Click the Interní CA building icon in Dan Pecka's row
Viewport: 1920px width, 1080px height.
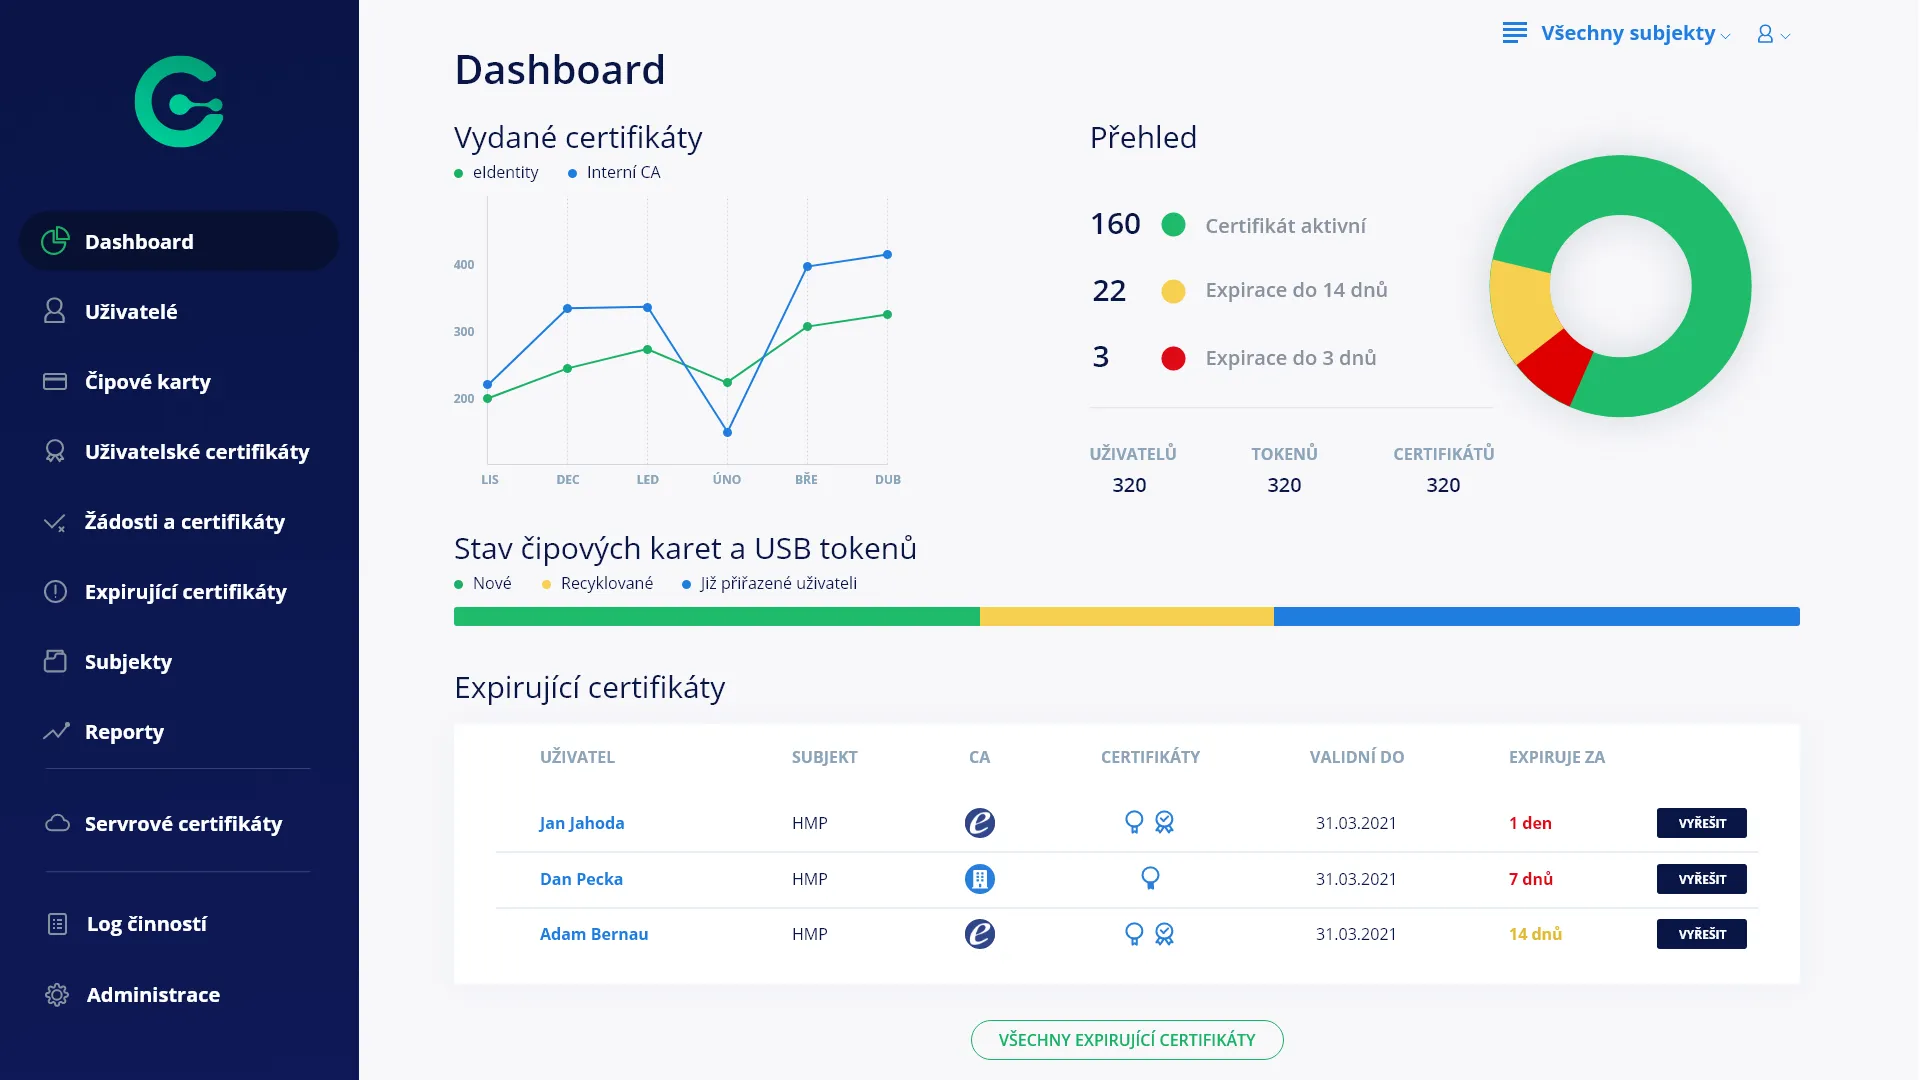pyautogui.click(x=980, y=880)
